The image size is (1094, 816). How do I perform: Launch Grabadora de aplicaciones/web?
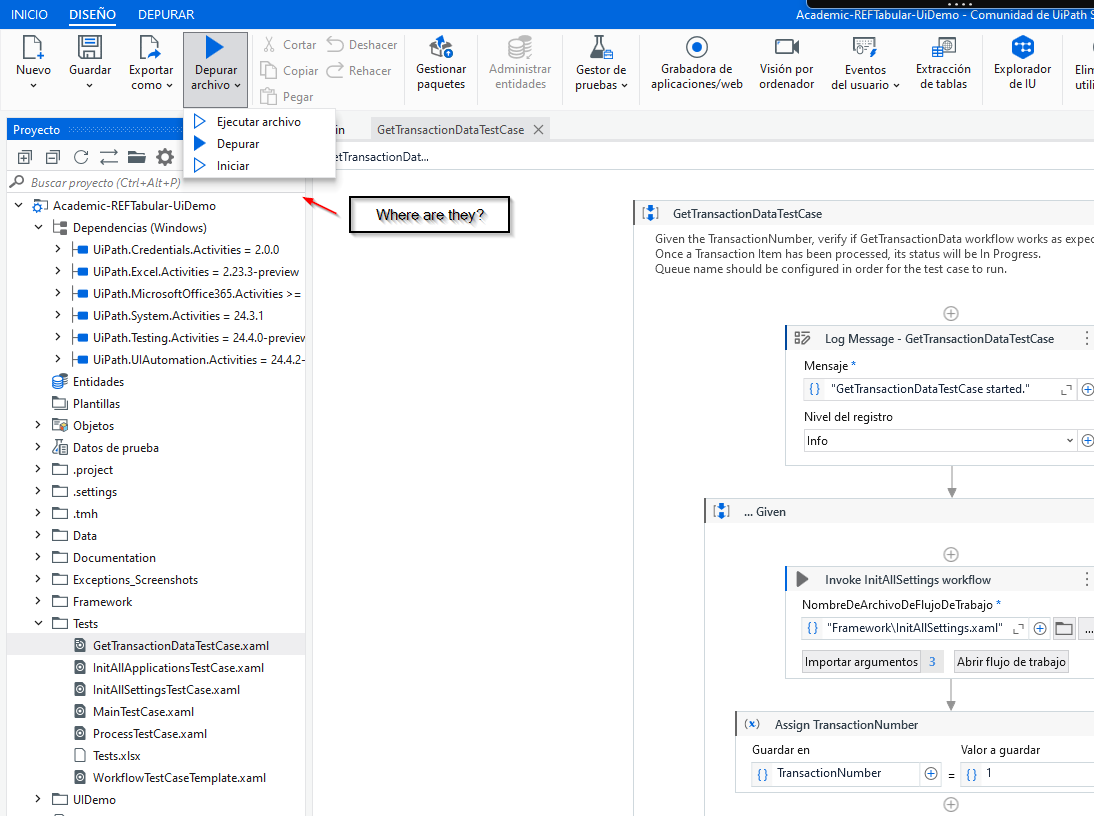click(x=696, y=63)
